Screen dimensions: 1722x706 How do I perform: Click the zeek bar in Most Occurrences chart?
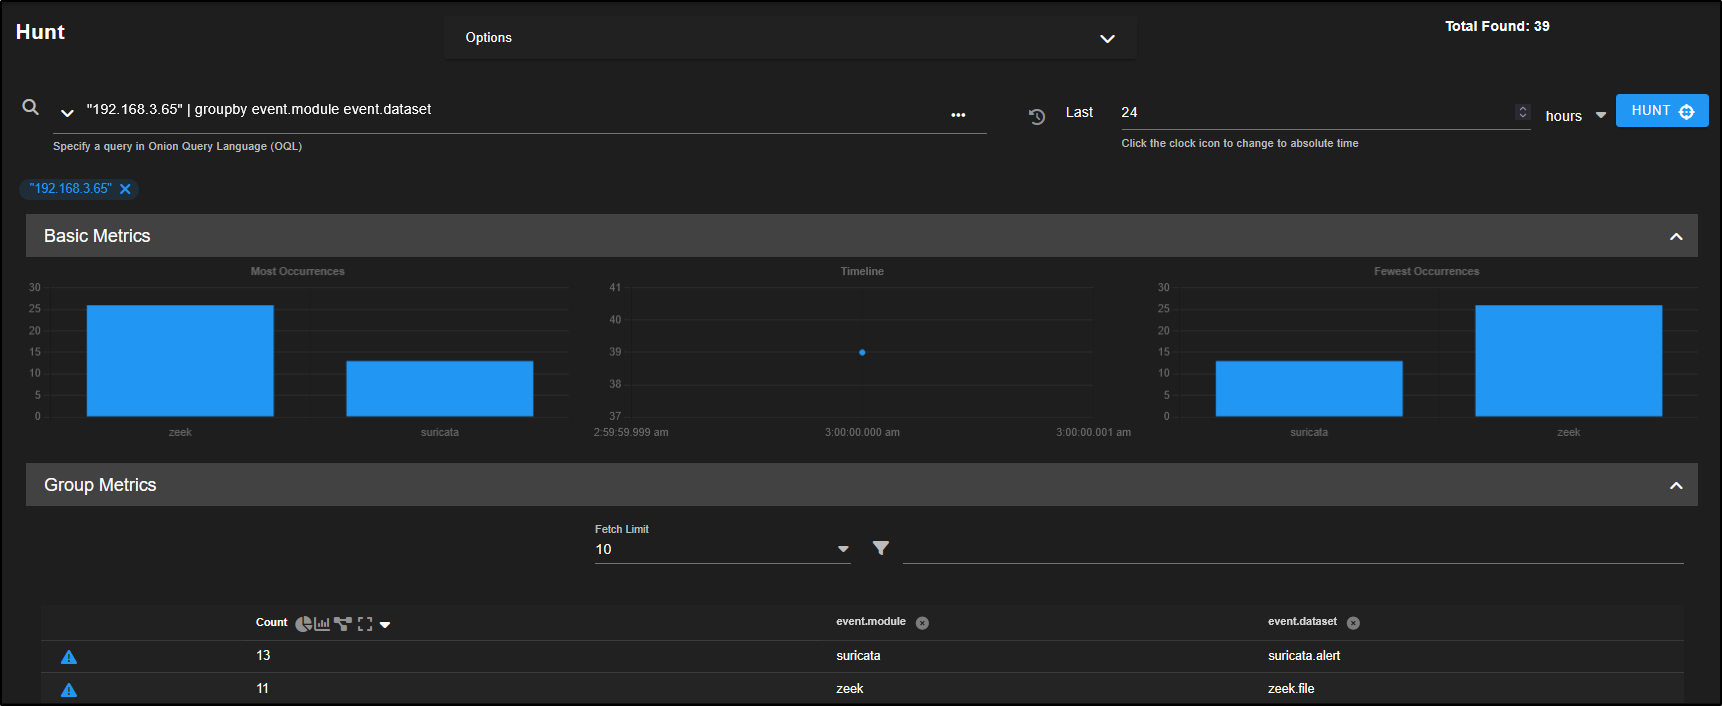[180, 360]
